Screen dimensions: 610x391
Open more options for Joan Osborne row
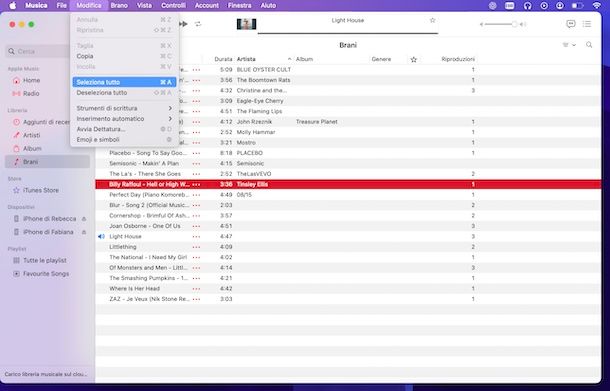196,226
